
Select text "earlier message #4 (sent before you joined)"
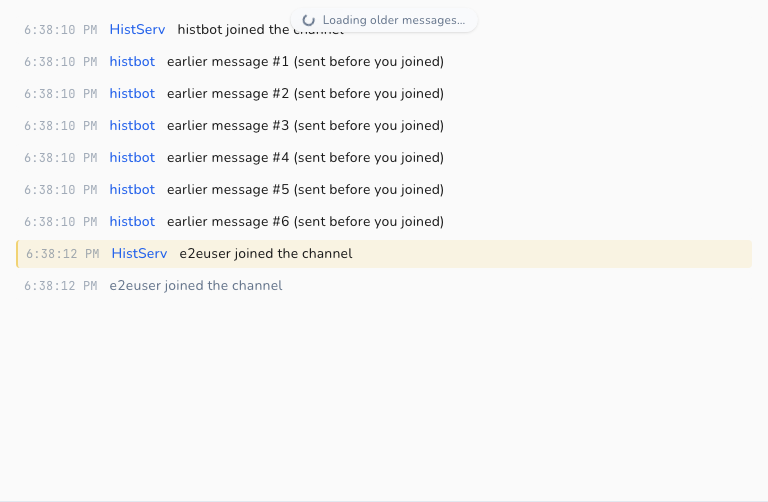pyautogui.click(x=305, y=158)
